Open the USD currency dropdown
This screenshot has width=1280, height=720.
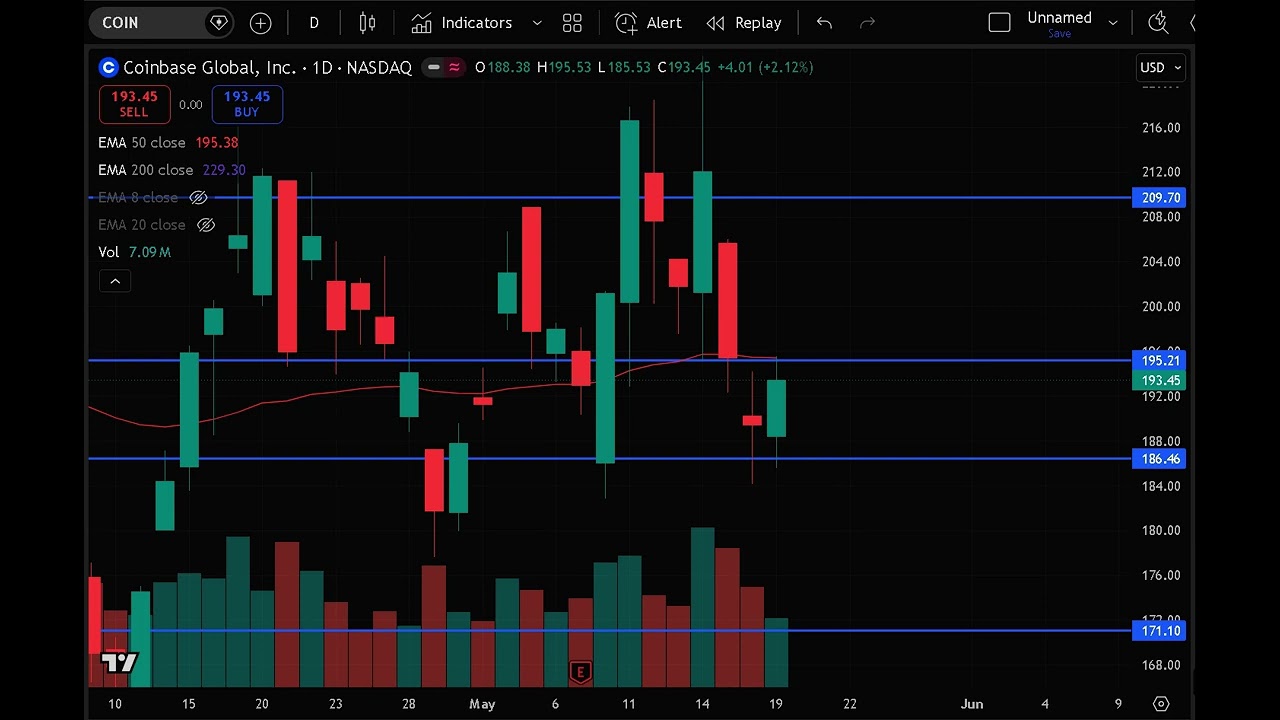coord(1161,67)
